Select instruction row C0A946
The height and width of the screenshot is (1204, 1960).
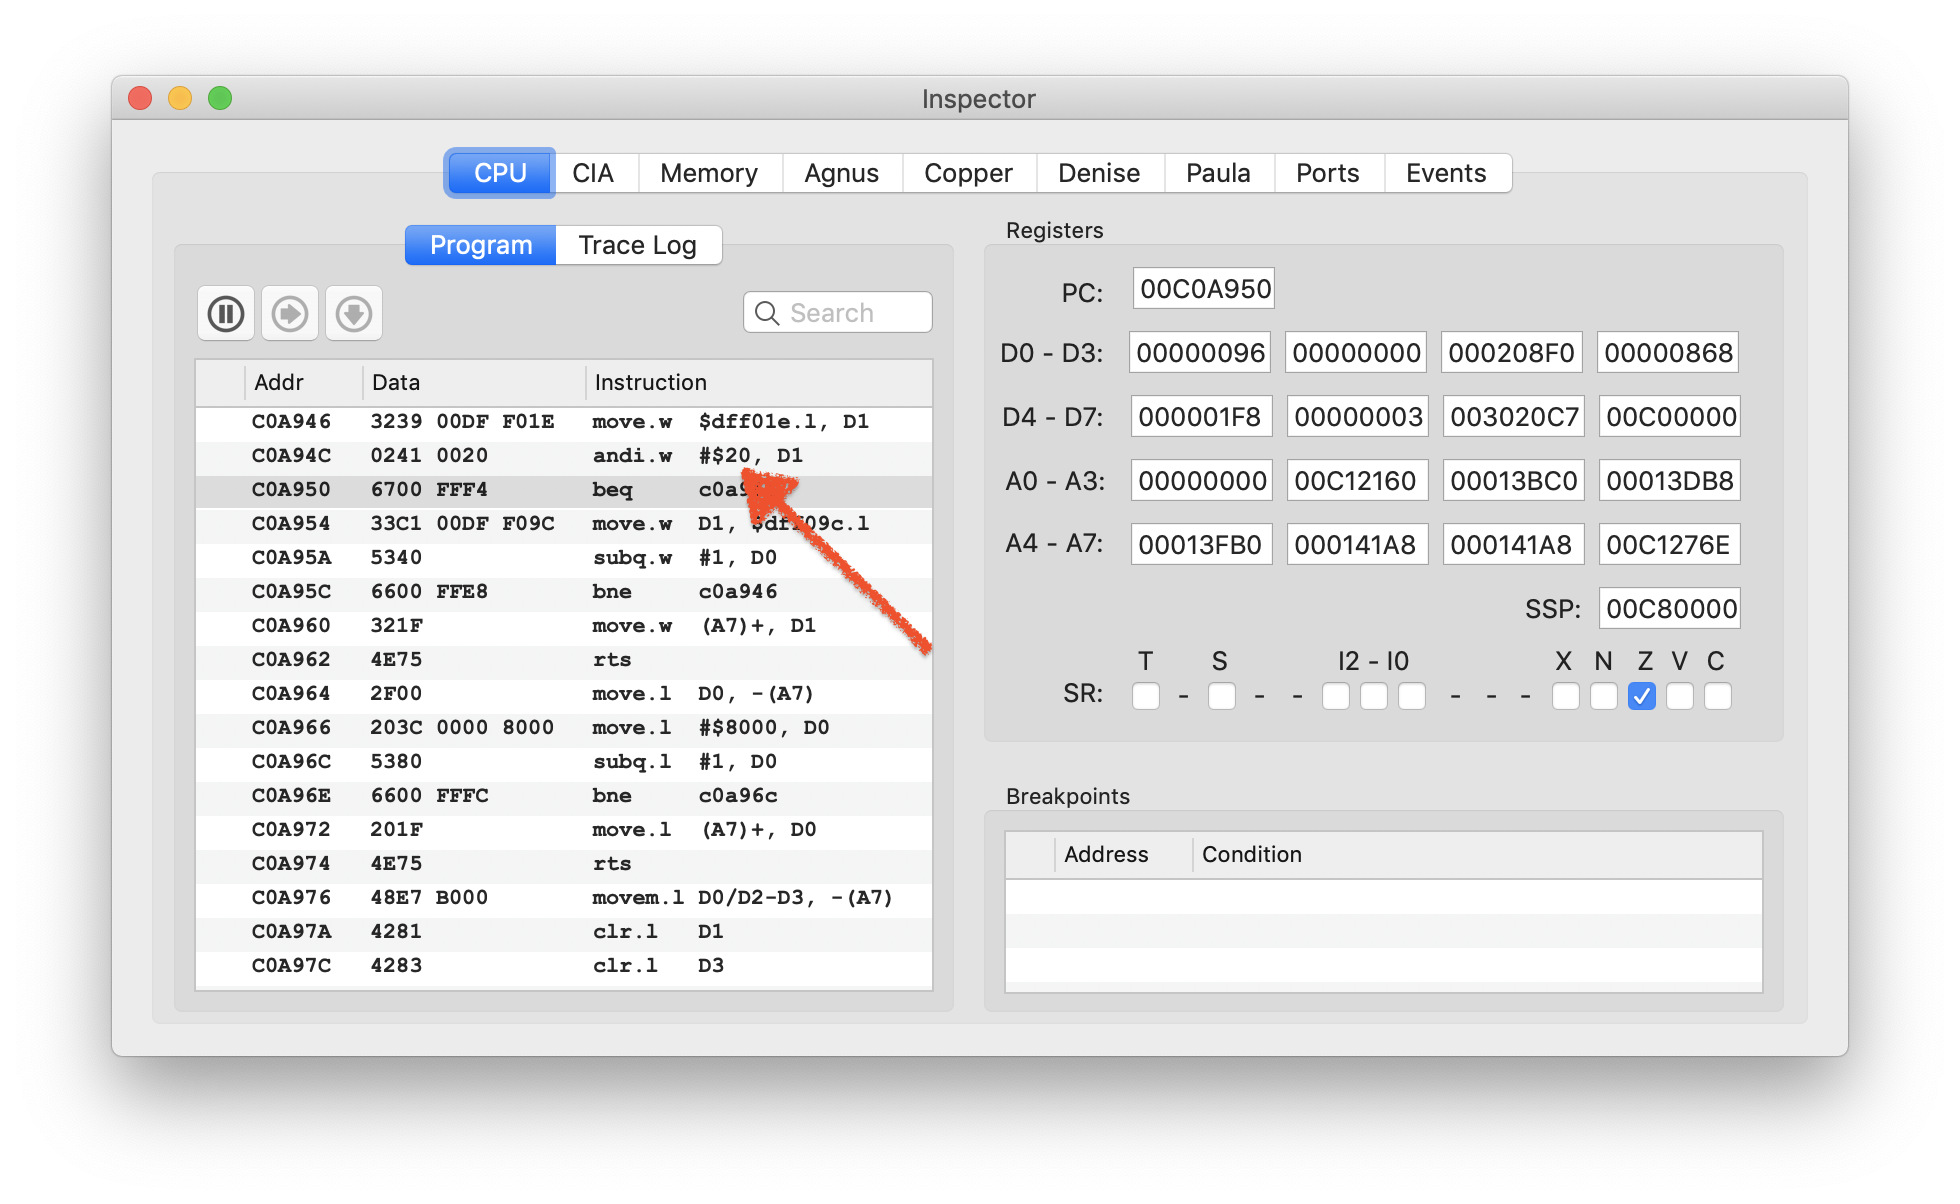tap(564, 422)
